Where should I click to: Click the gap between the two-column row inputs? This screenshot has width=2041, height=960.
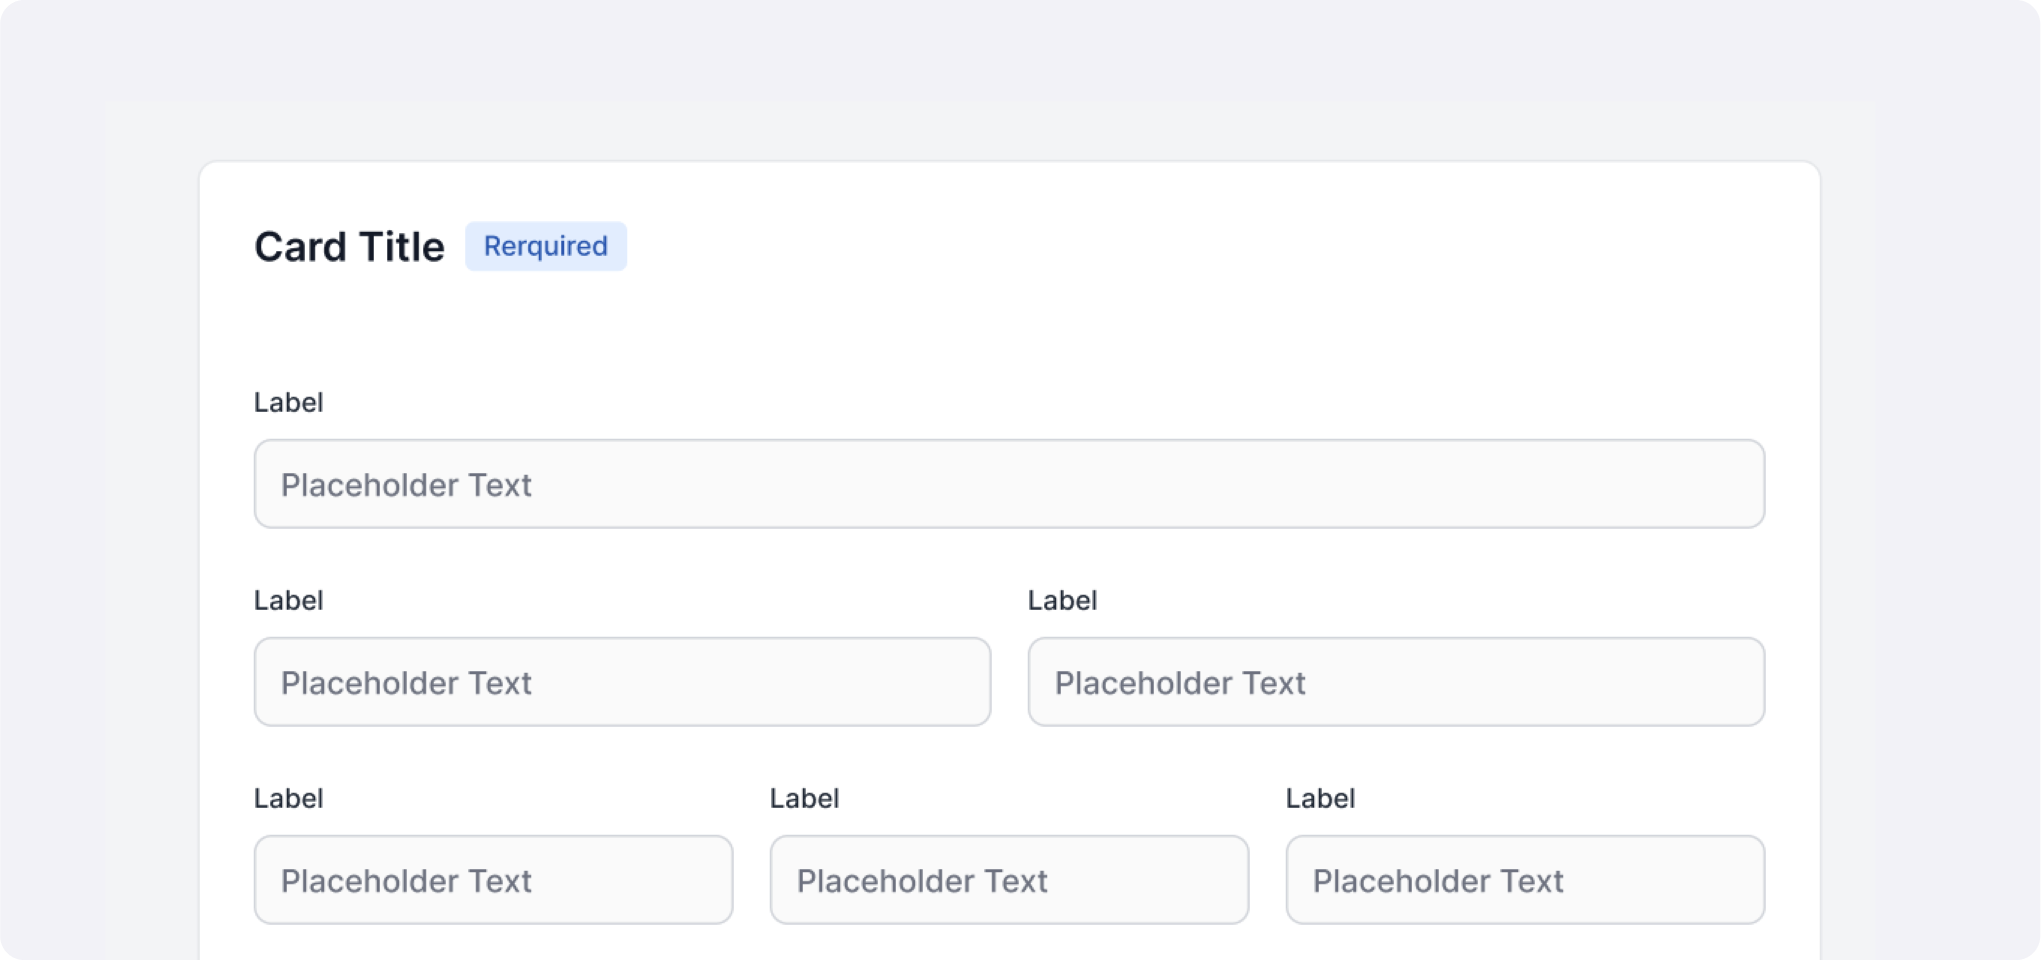coord(1009,682)
